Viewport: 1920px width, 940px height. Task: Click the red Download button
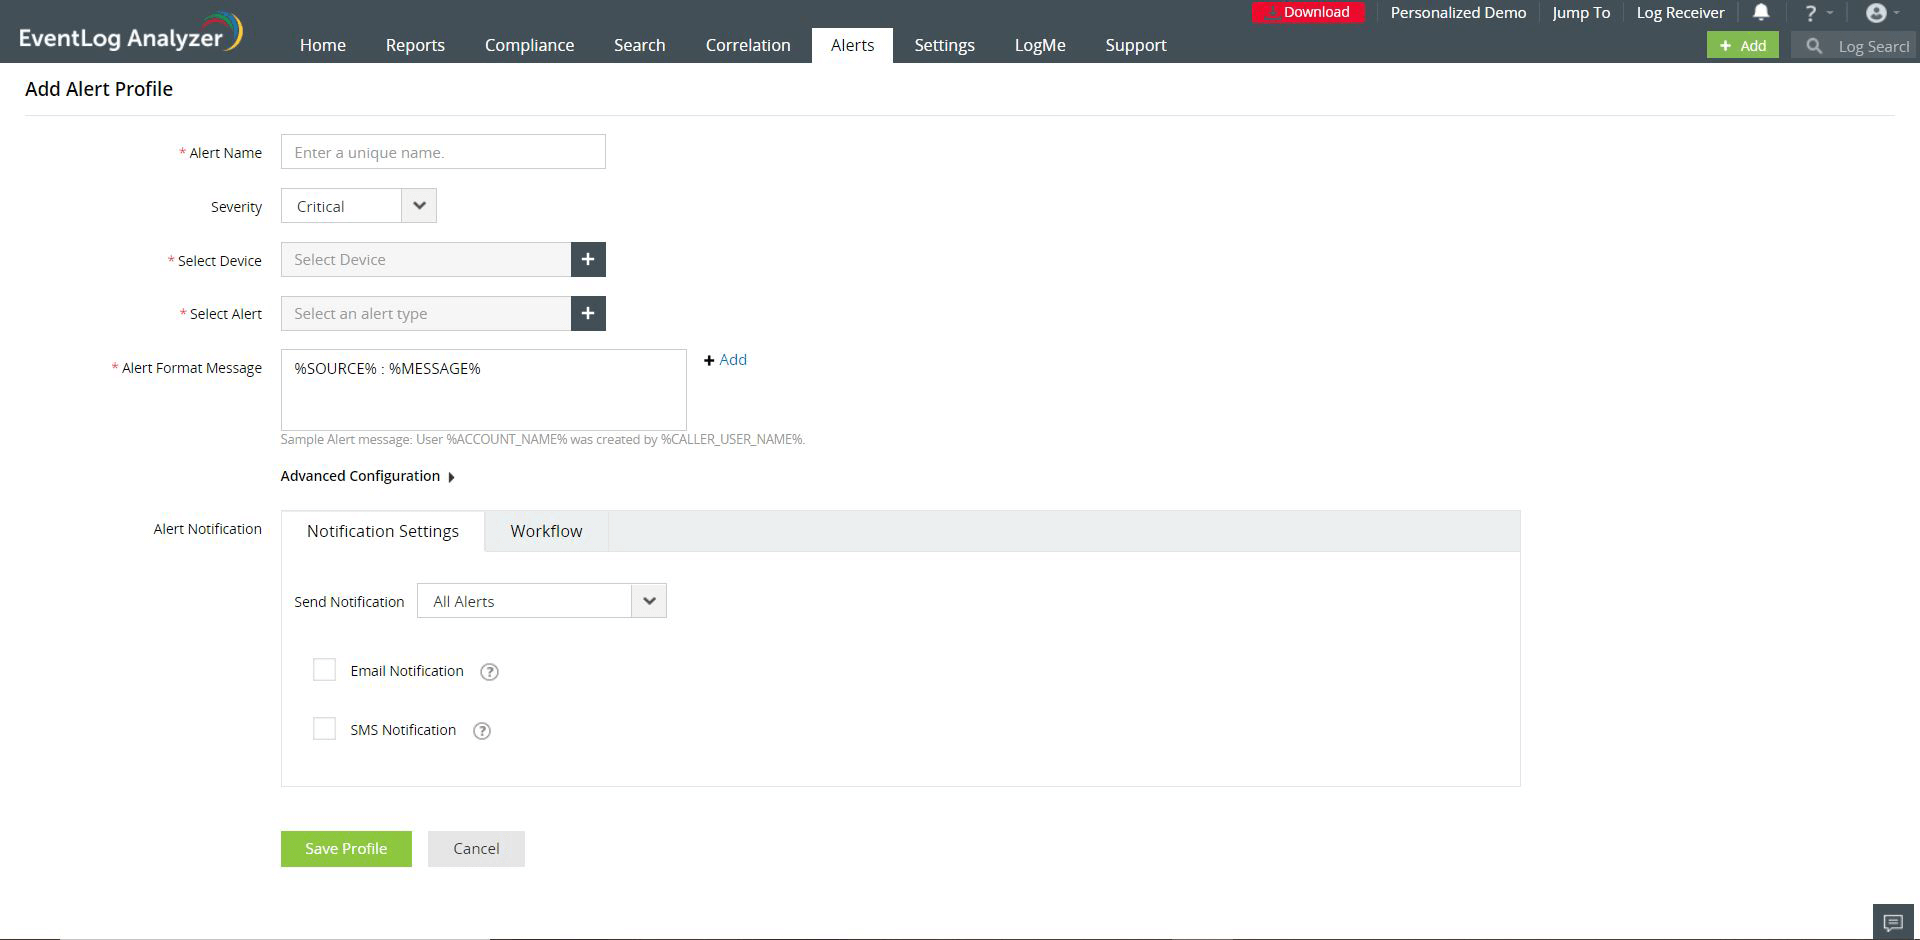click(x=1308, y=13)
